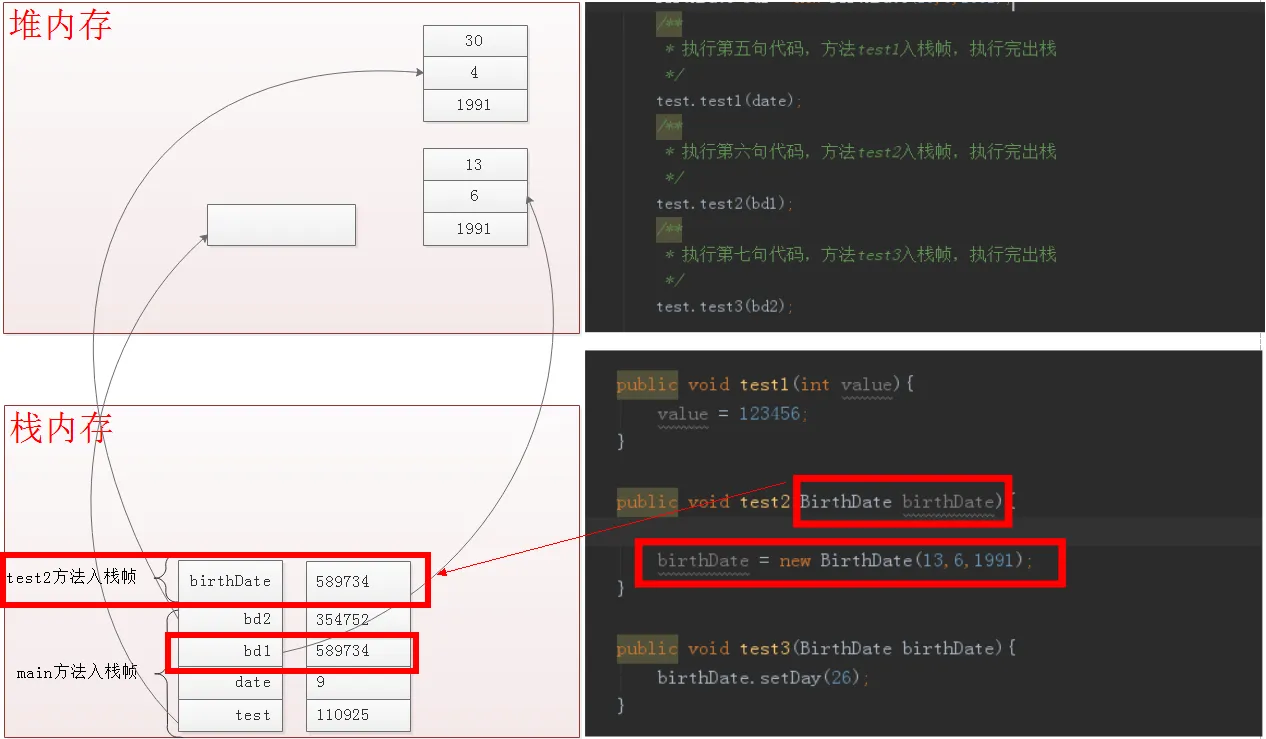Image resolution: width=1266 pixels, height=739 pixels.
Task: Click the main方法入栈帧 label
Action: coord(77,672)
